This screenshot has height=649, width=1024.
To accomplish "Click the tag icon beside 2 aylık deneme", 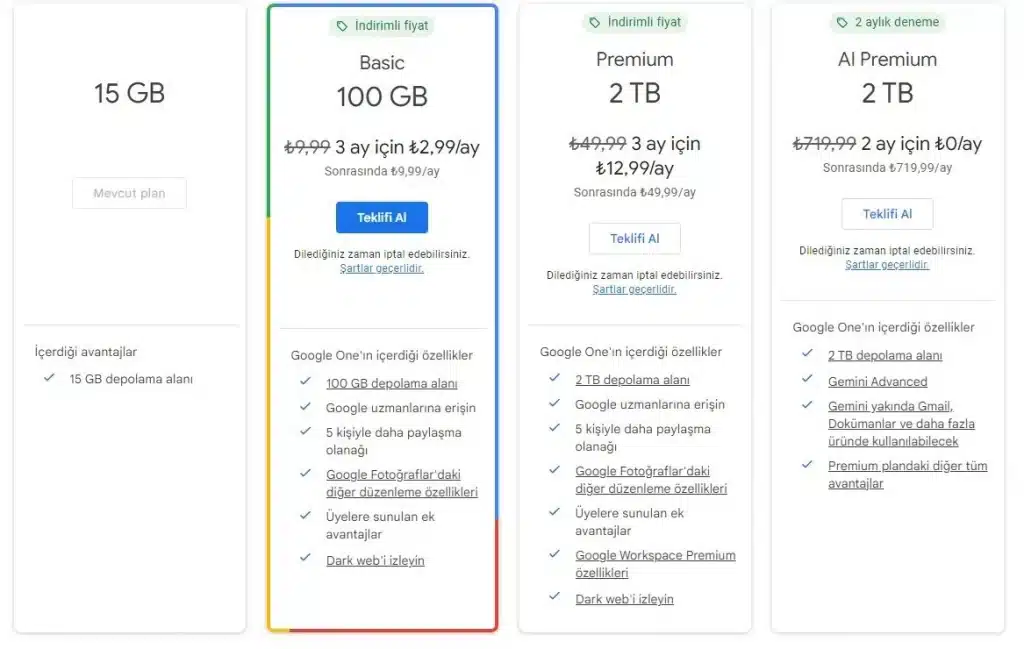I will pos(842,22).
